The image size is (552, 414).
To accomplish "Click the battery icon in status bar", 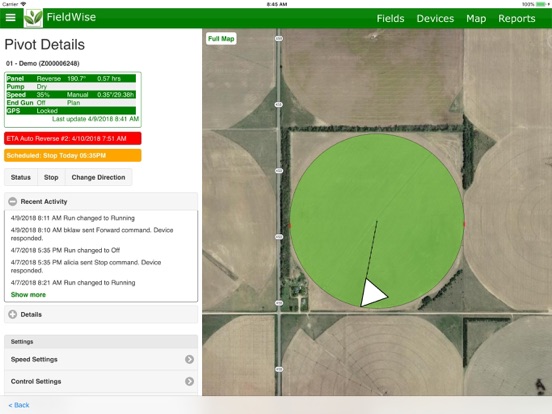I will click(x=541, y=4).
